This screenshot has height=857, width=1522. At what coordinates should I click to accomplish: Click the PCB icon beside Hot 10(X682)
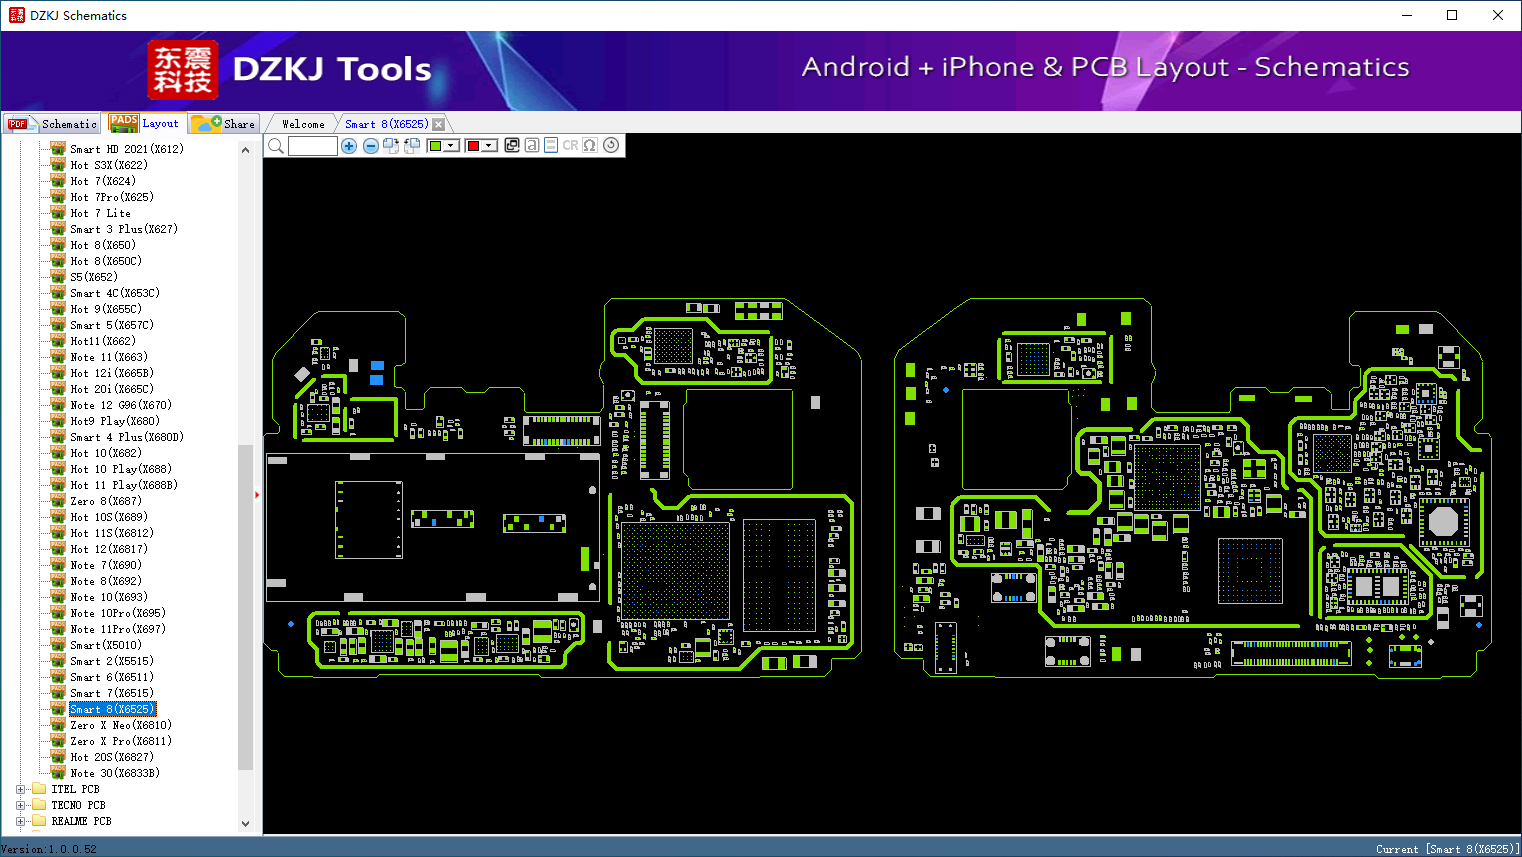click(58, 453)
